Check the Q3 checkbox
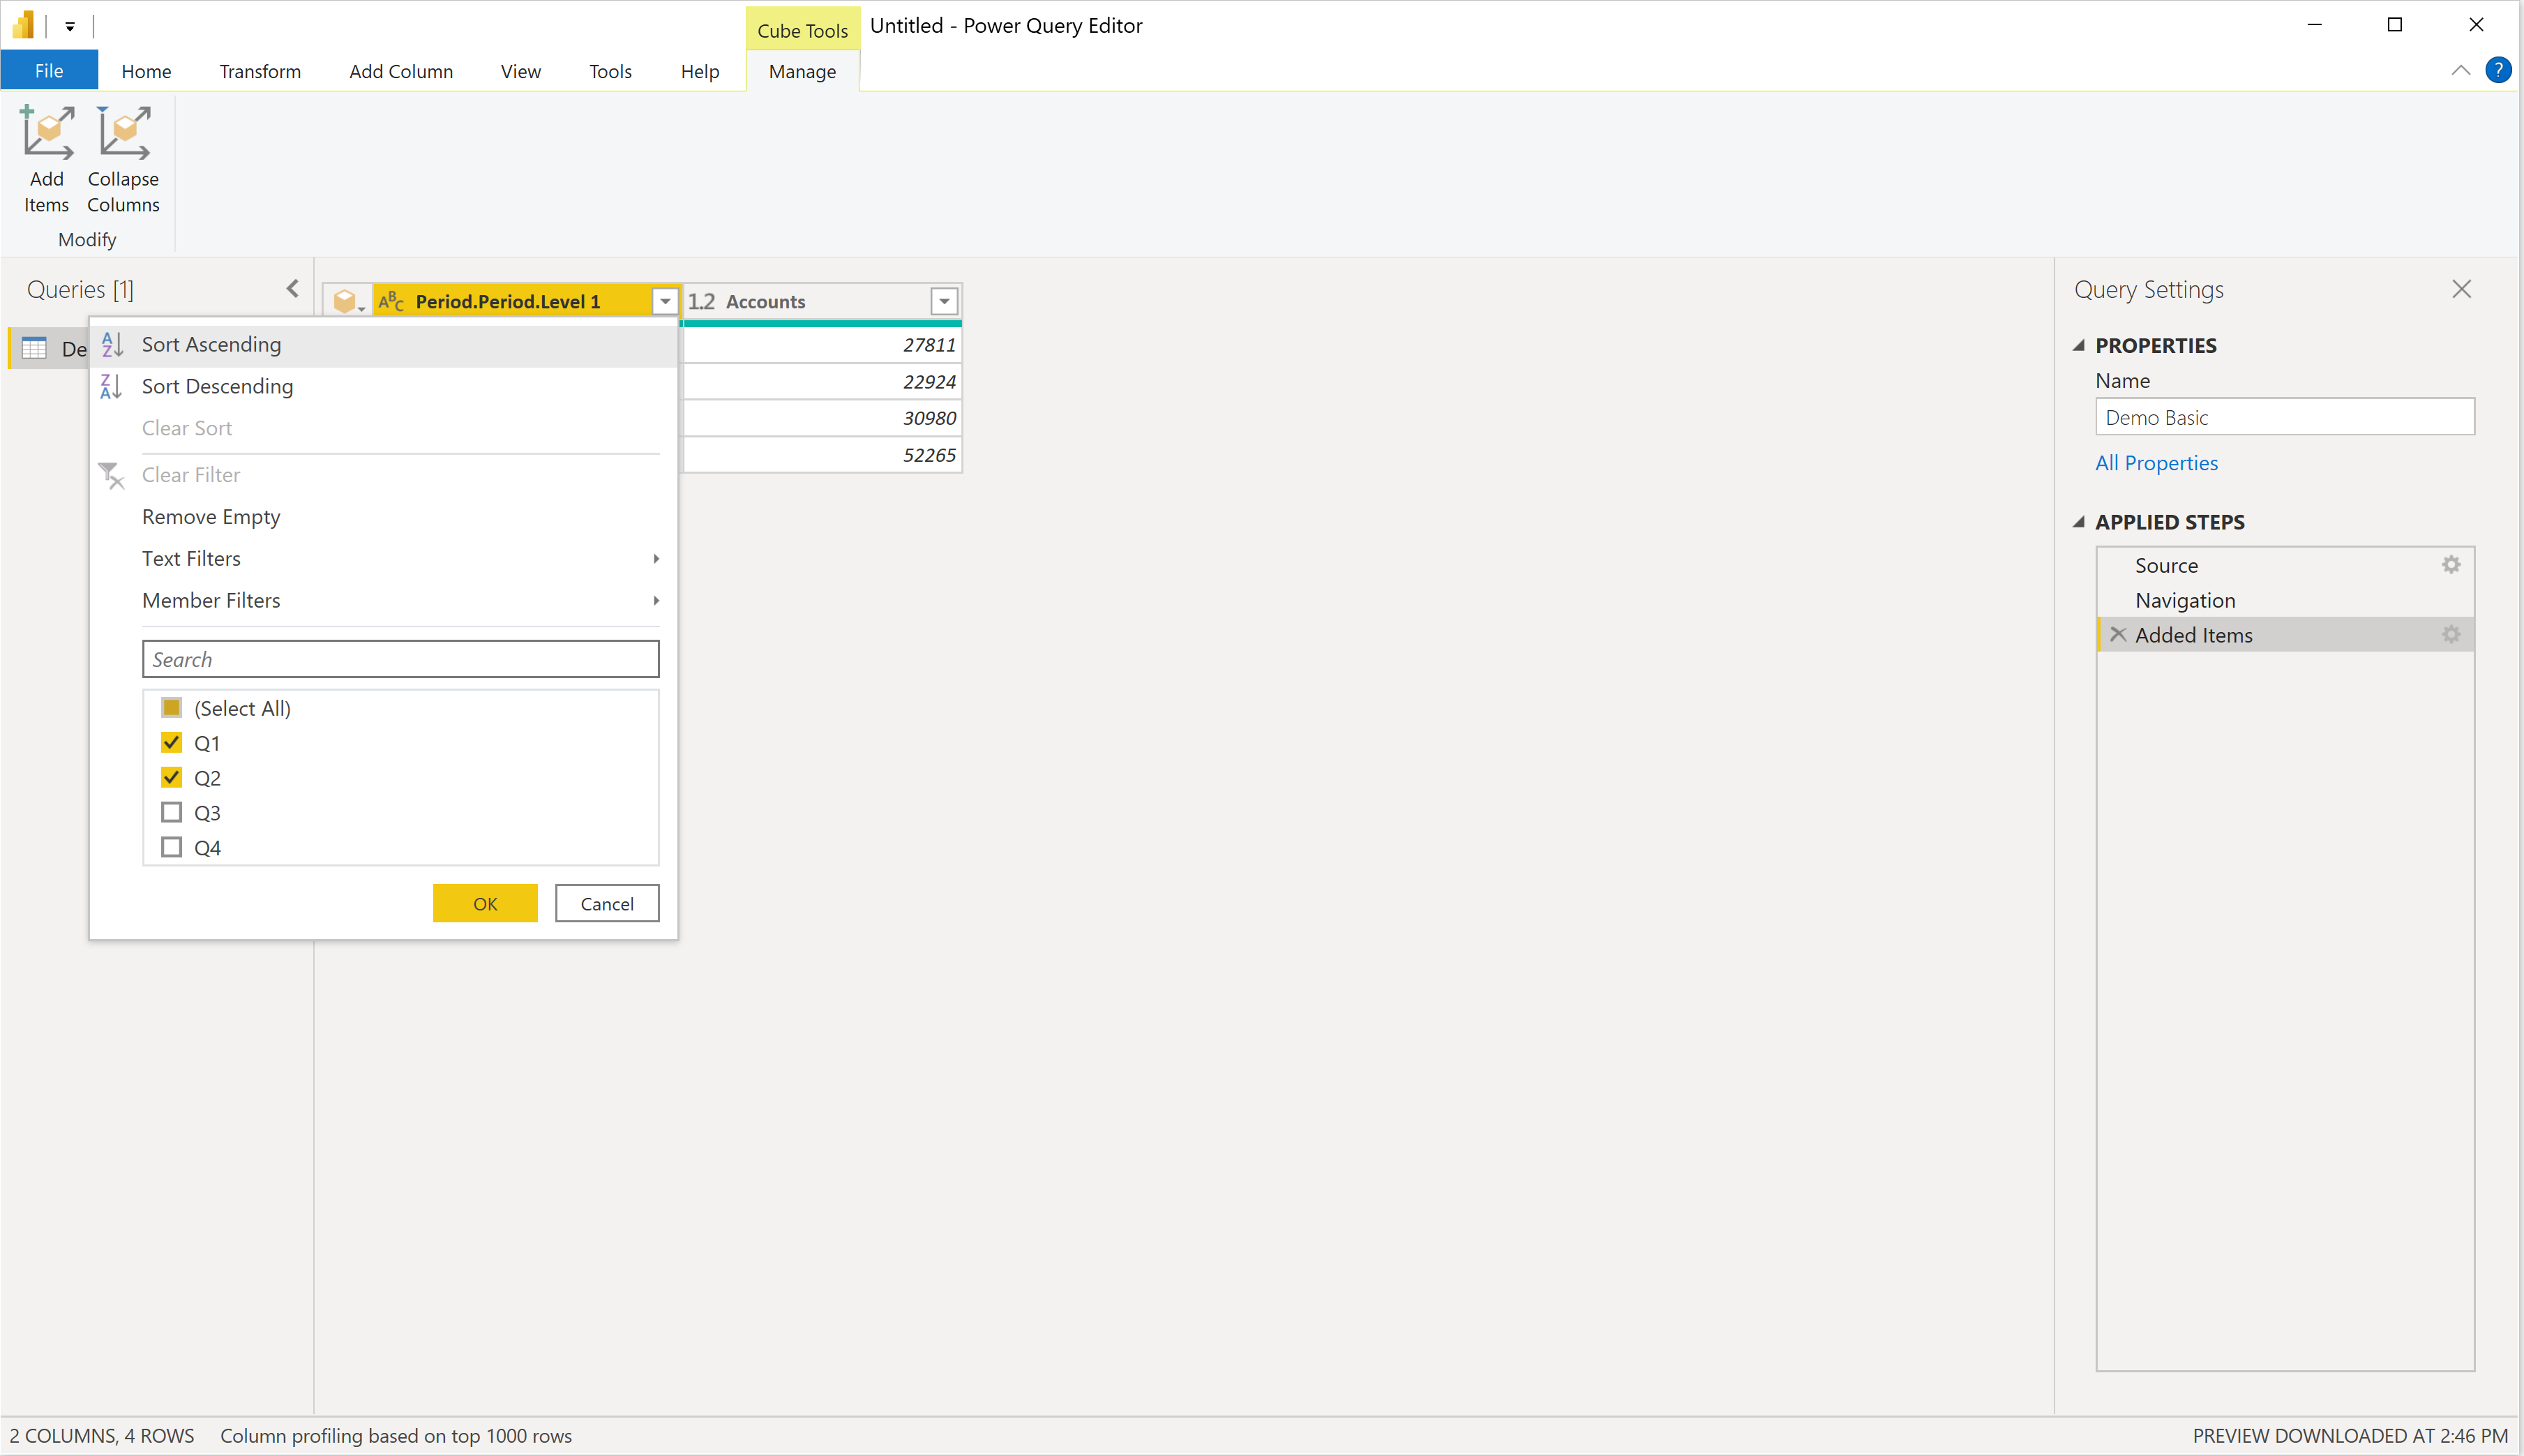The image size is (2524, 1456). (172, 812)
